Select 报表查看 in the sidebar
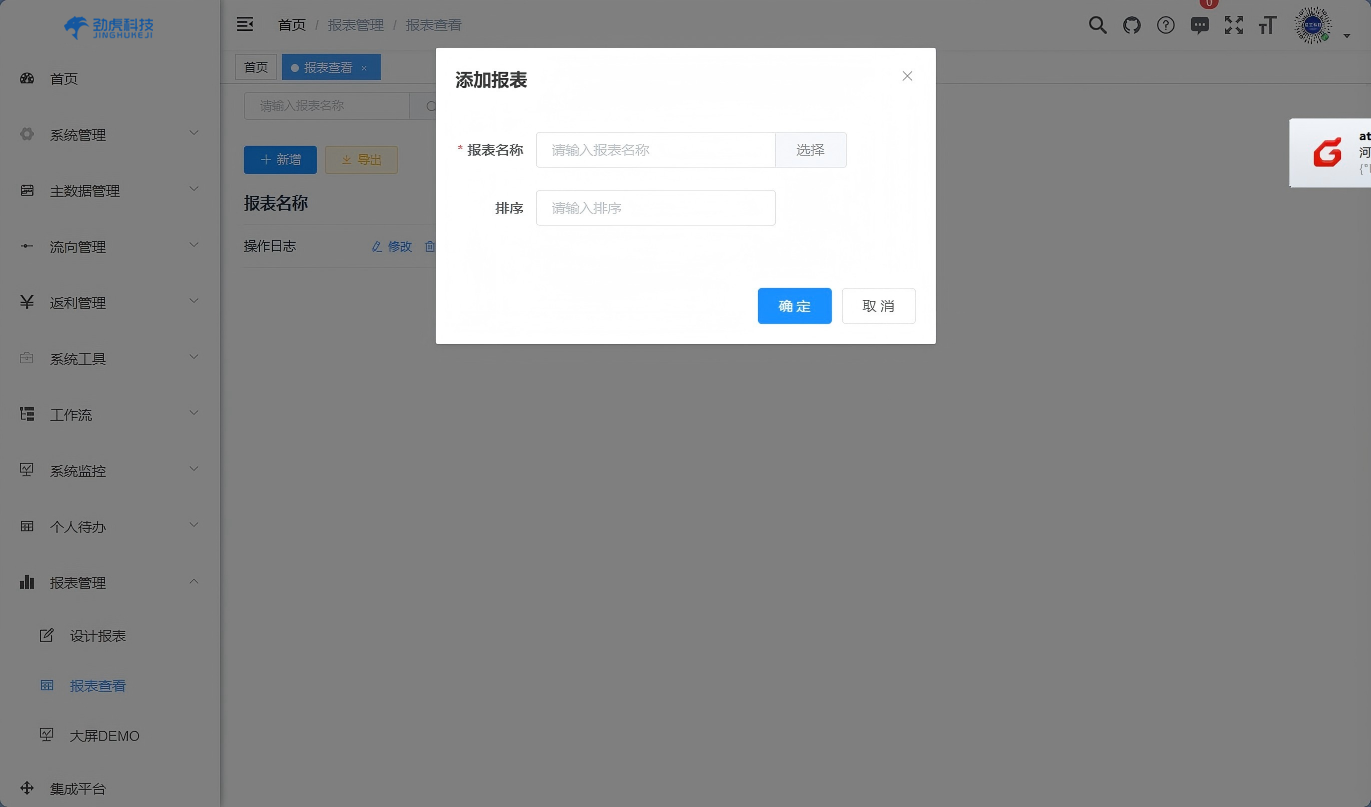Screen dimensions: 1371x807 click(x=97, y=686)
